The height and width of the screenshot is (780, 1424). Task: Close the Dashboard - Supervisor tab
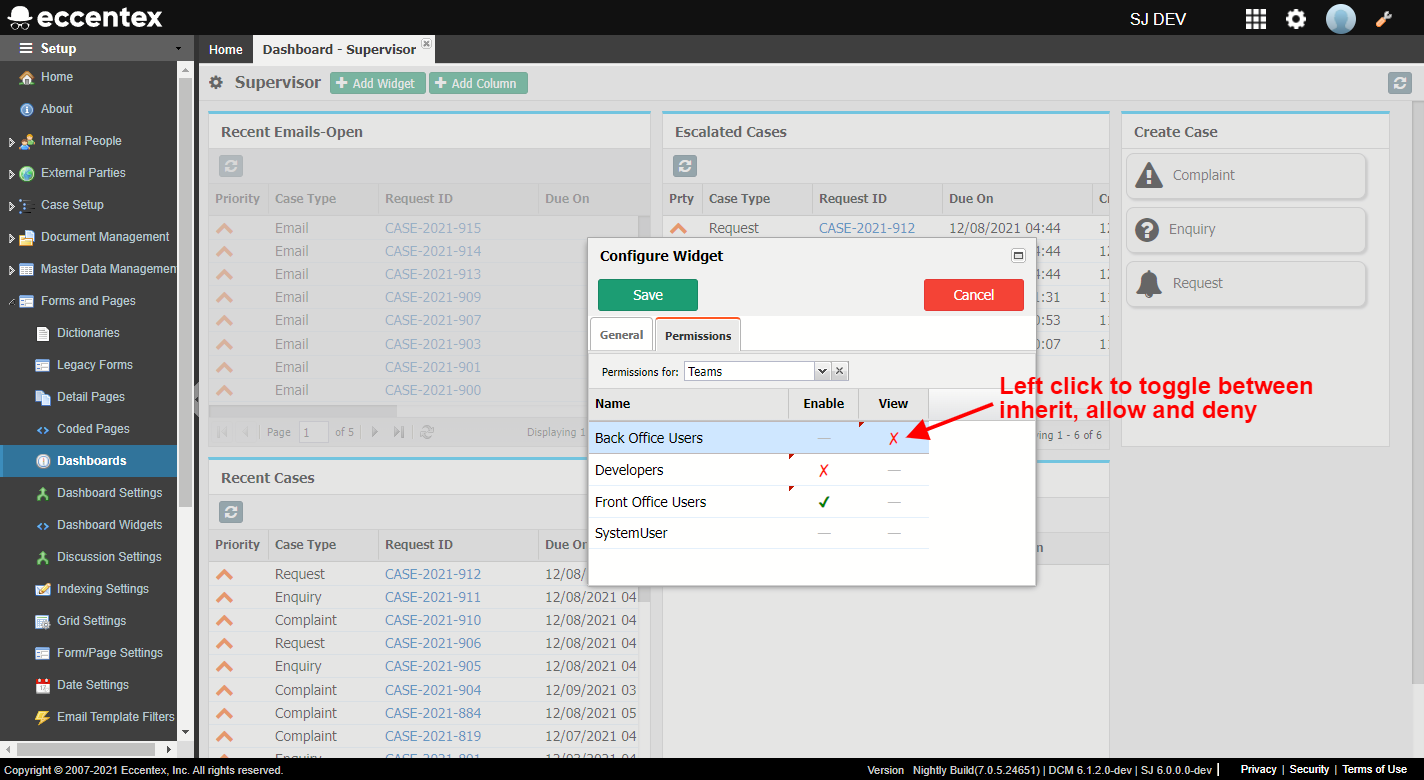pyautogui.click(x=427, y=44)
